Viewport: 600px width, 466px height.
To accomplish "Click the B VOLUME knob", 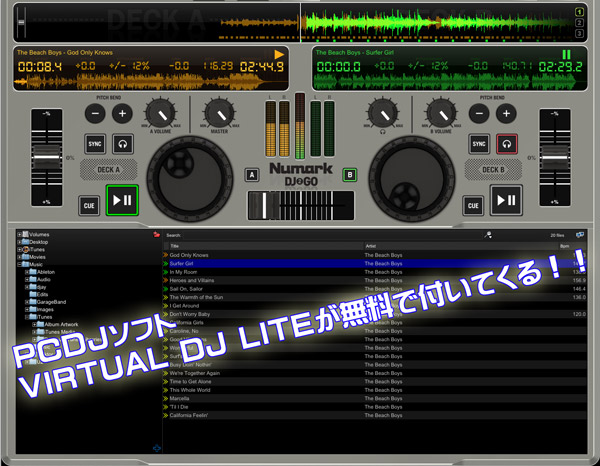I will (441, 114).
